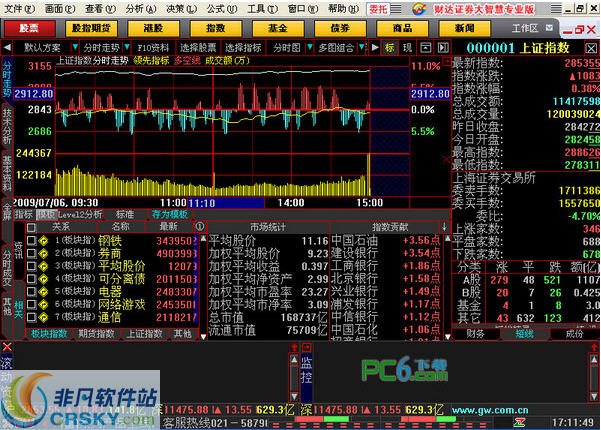Click the list scrollbar up arrow beside 钢铁 row
This screenshot has width=601, height=430.
pyautogui.click(x=203, y=238)
